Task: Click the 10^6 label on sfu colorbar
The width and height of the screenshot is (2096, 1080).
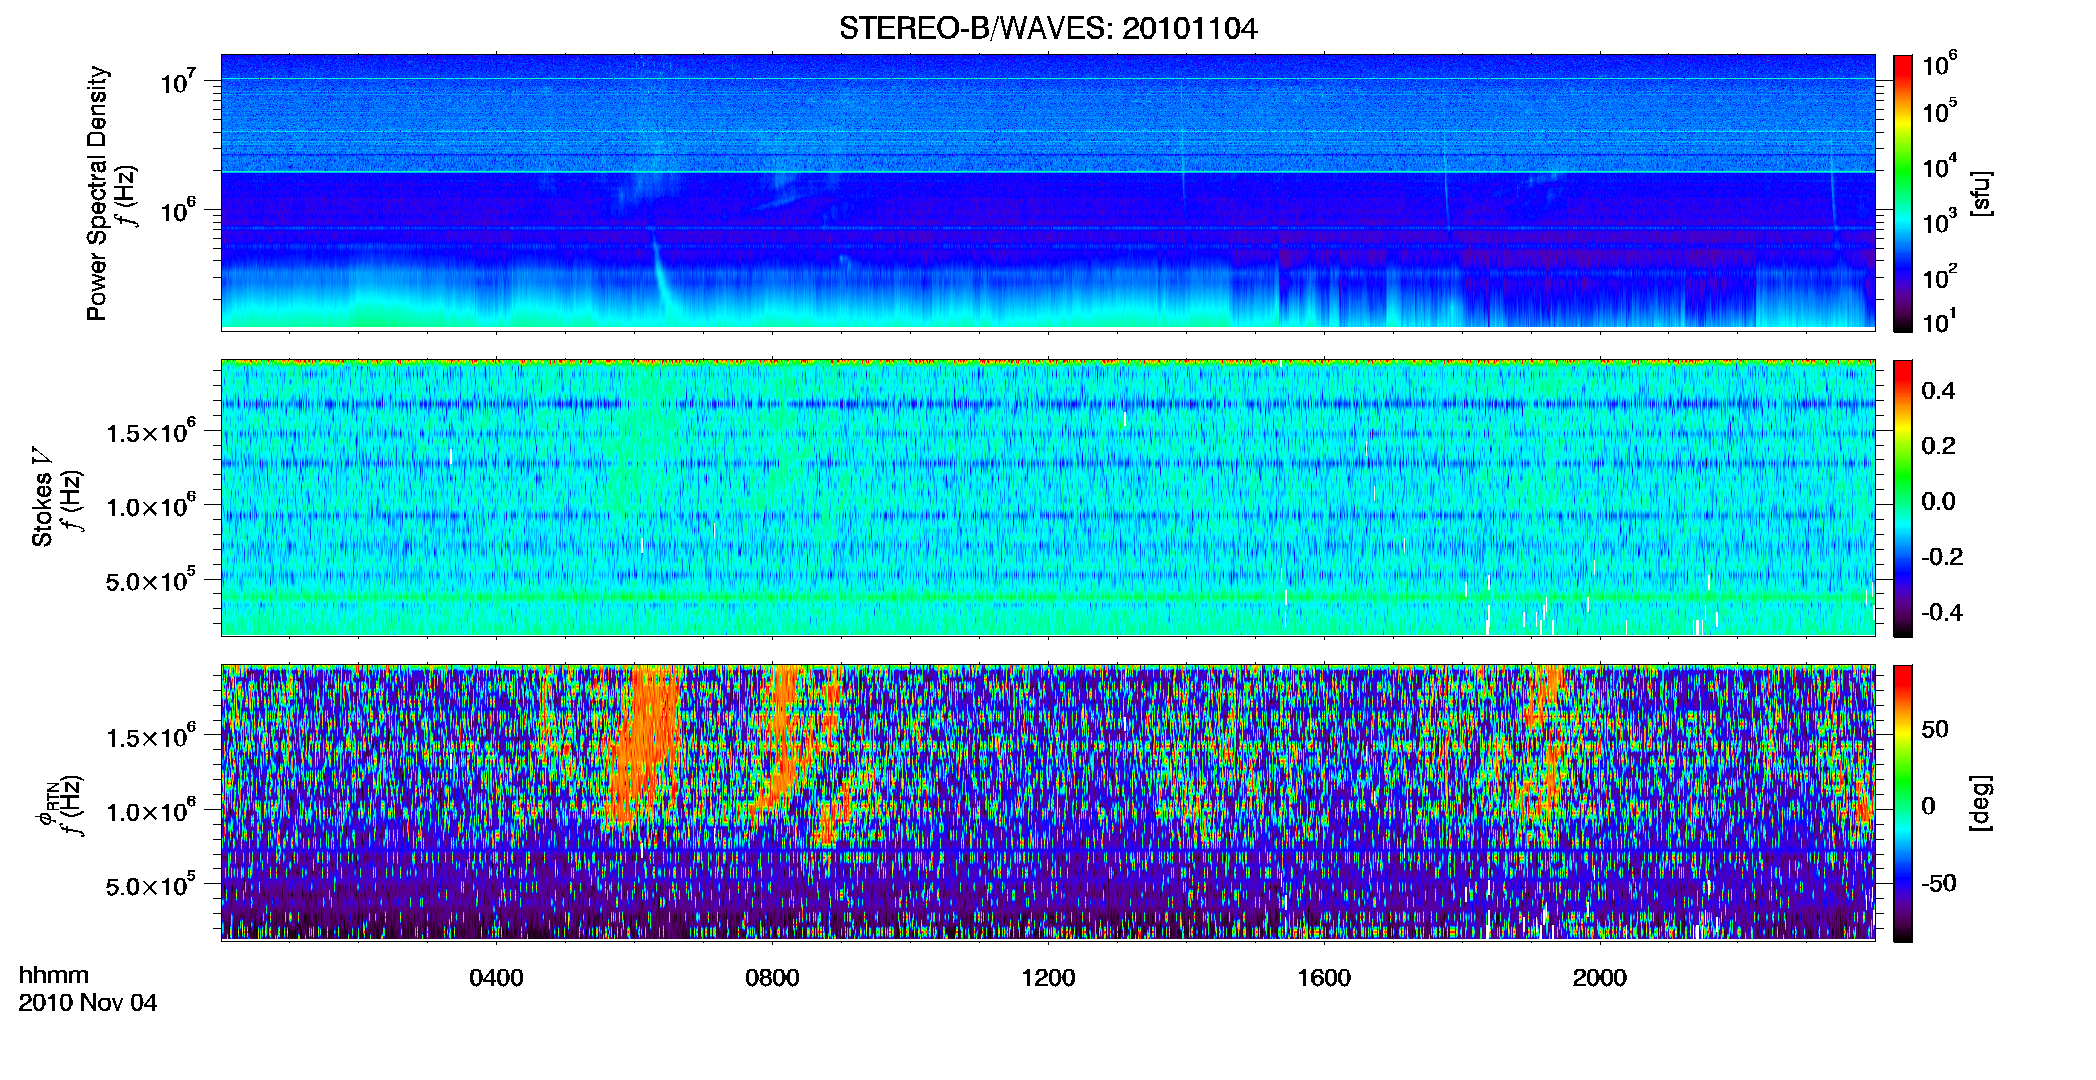Action: tap(1940, 65)
